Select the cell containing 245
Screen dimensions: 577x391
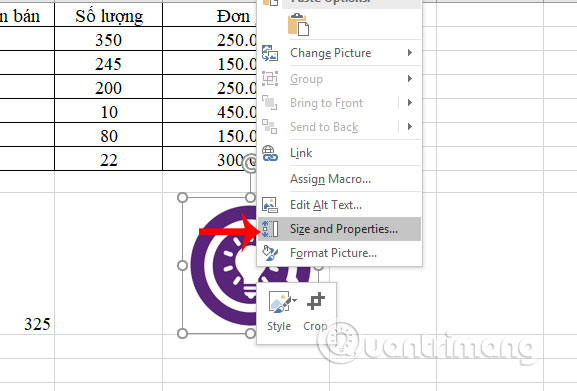click(109, 63)
